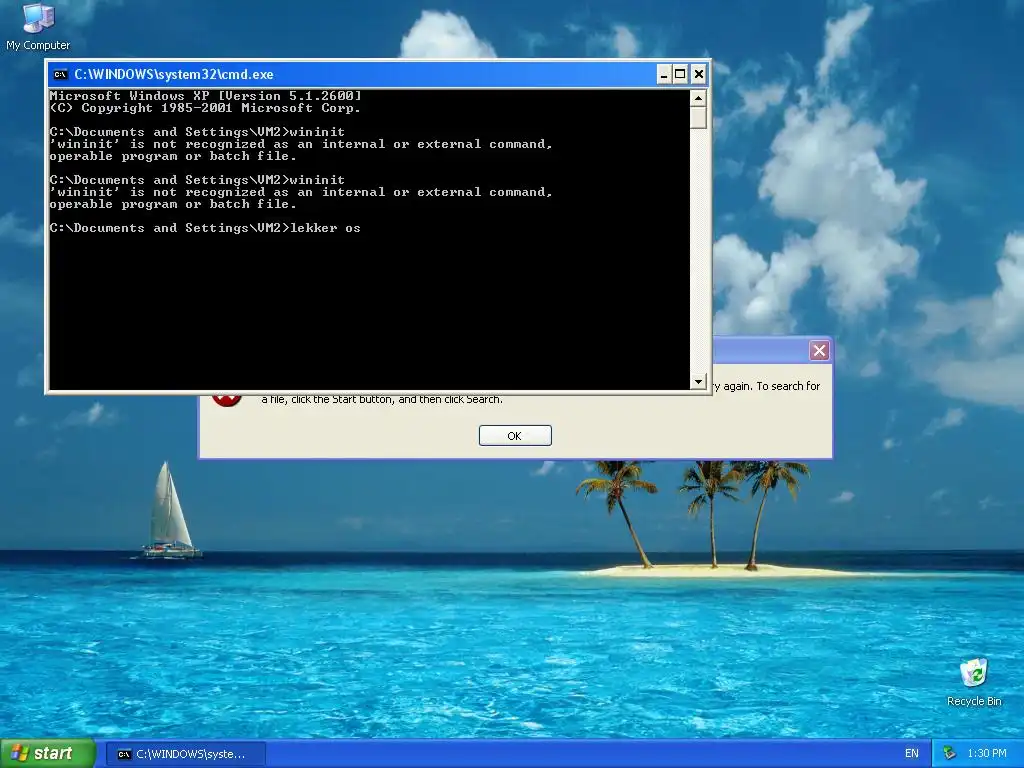
Task: Click the Windows XP version line
Action: (206, 96)
